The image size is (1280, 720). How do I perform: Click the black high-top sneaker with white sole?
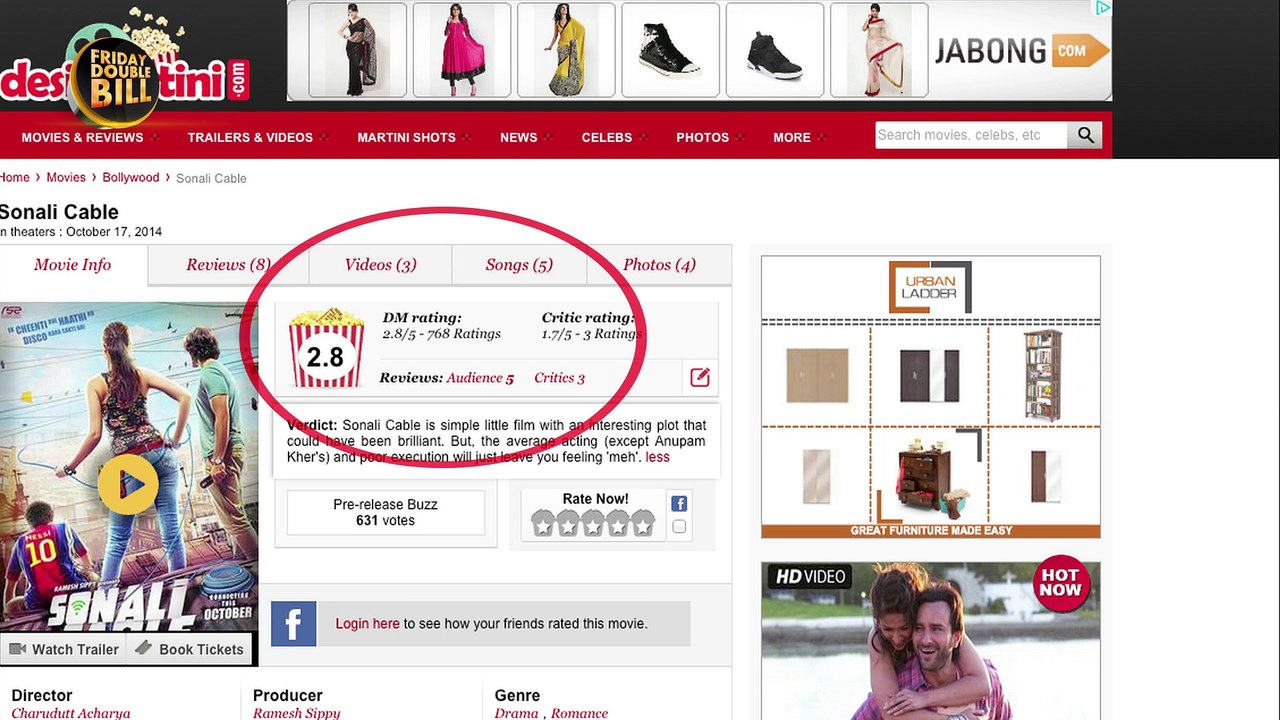pos(670,50)
